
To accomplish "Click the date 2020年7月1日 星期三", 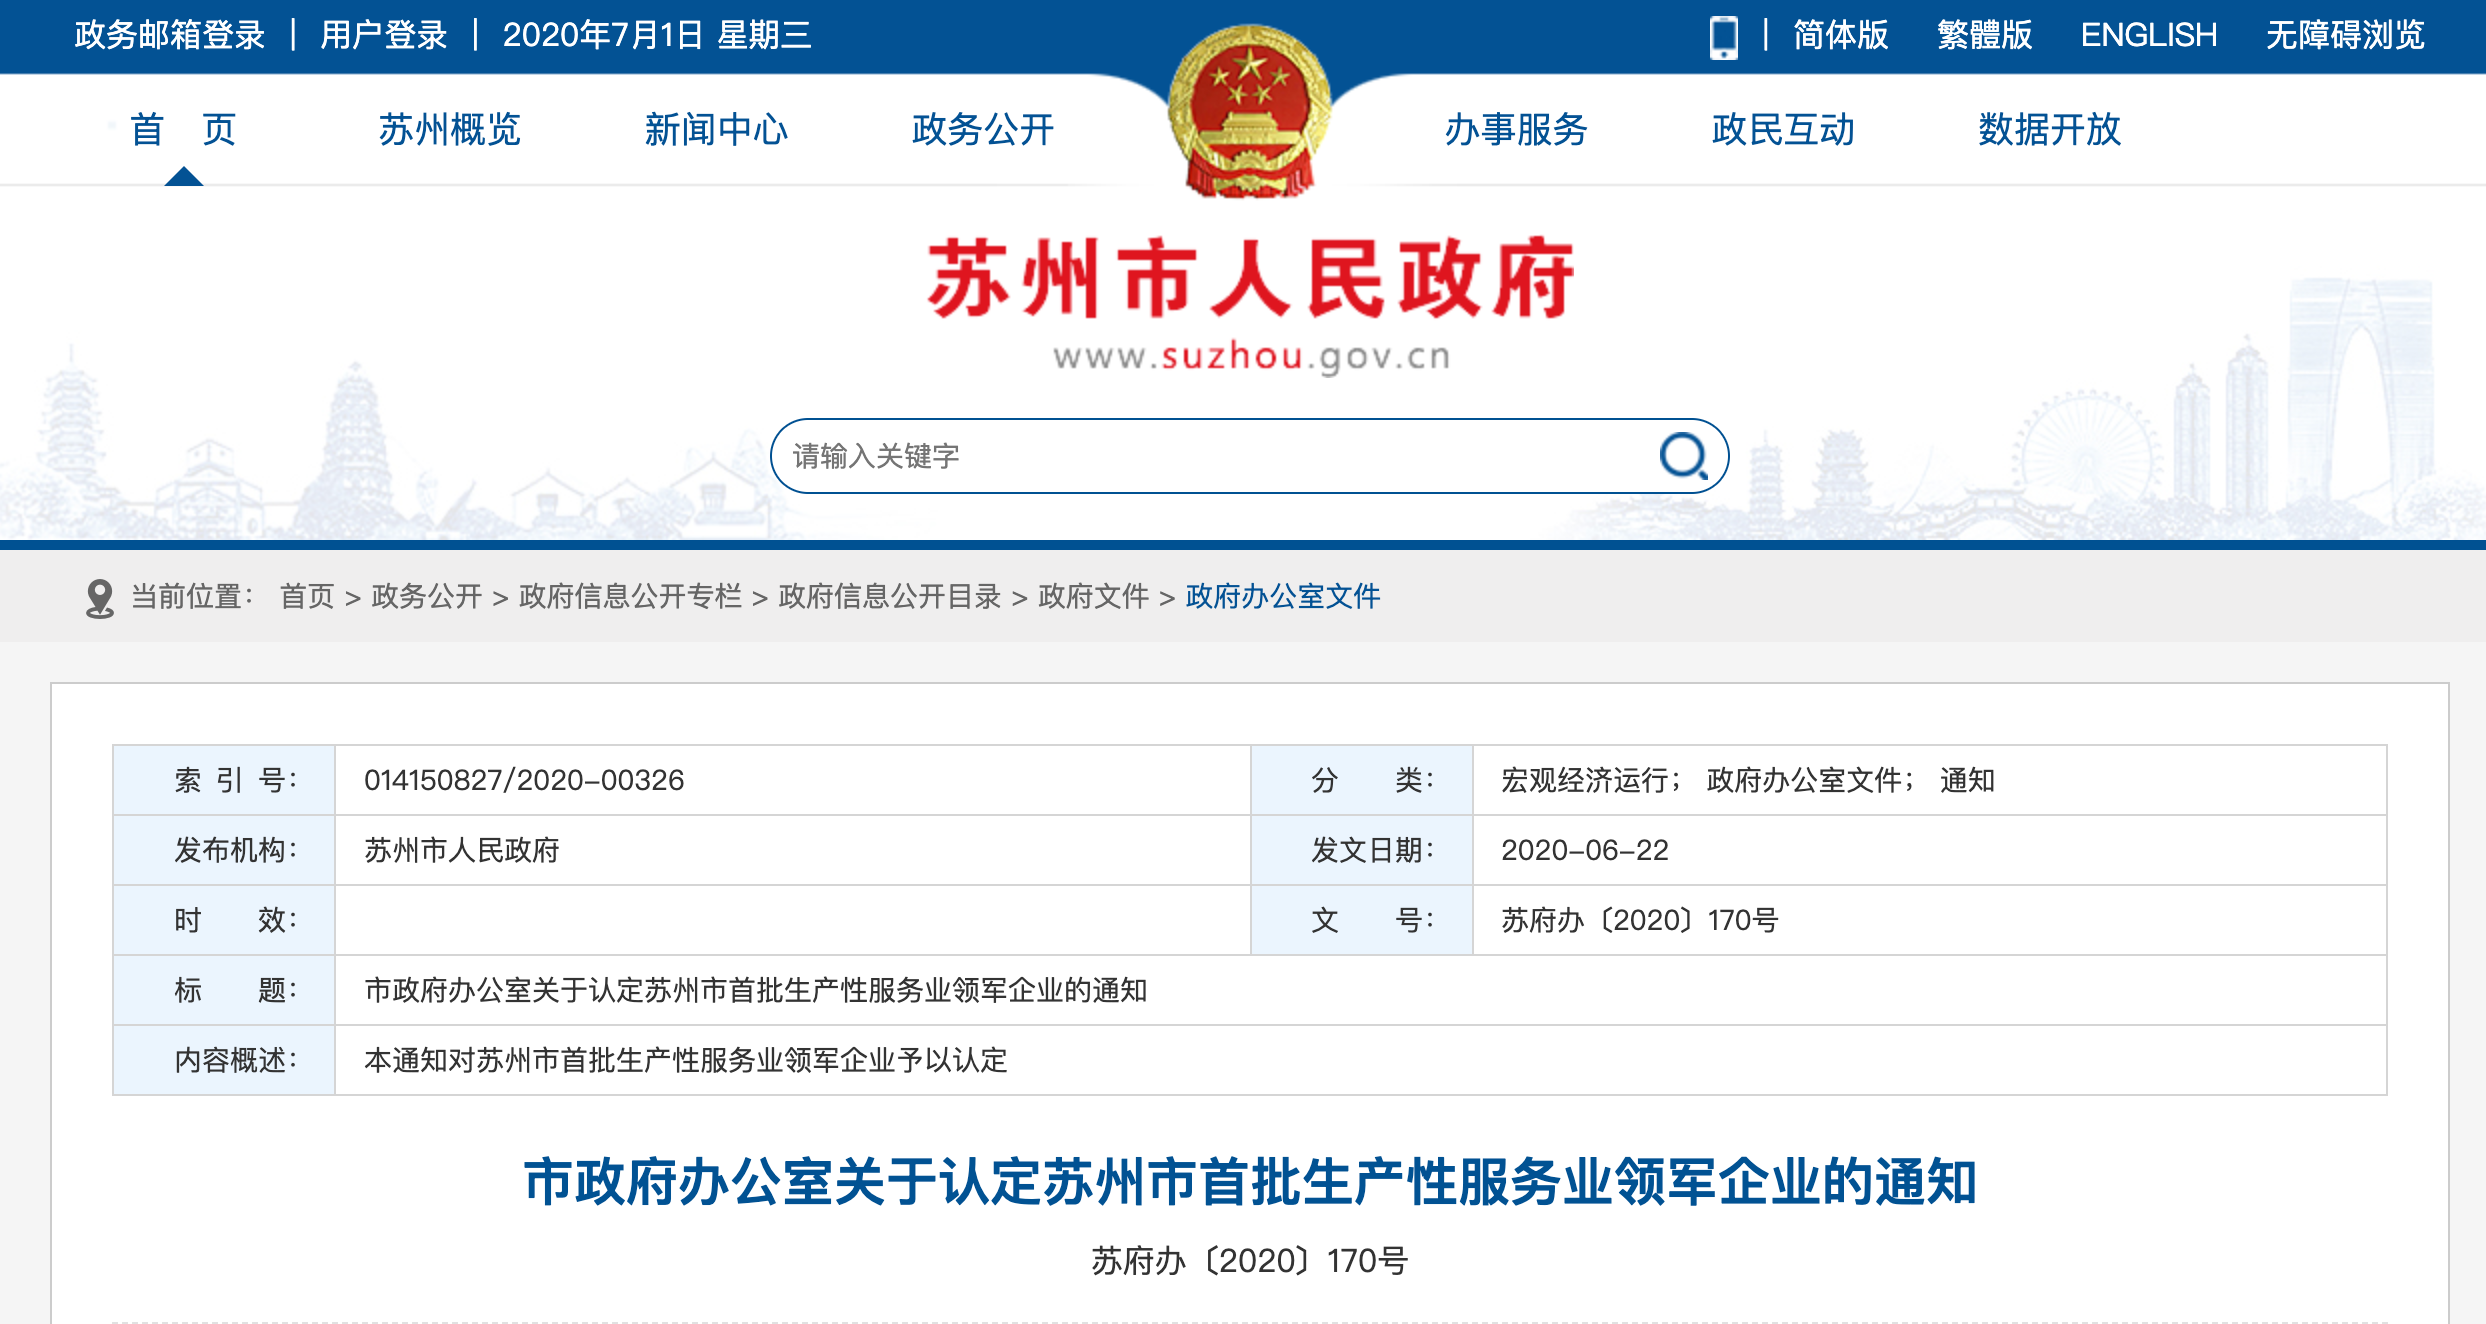I will click(656, 35).
